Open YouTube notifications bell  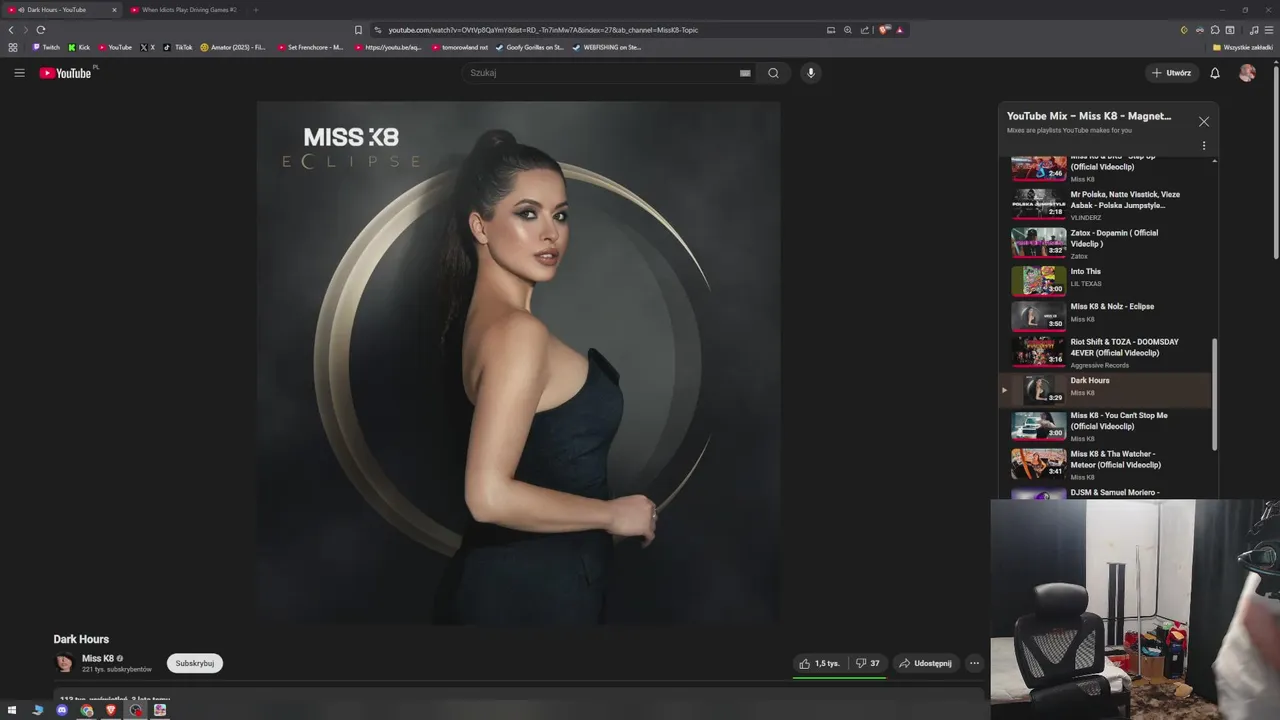click(1215, 73)
